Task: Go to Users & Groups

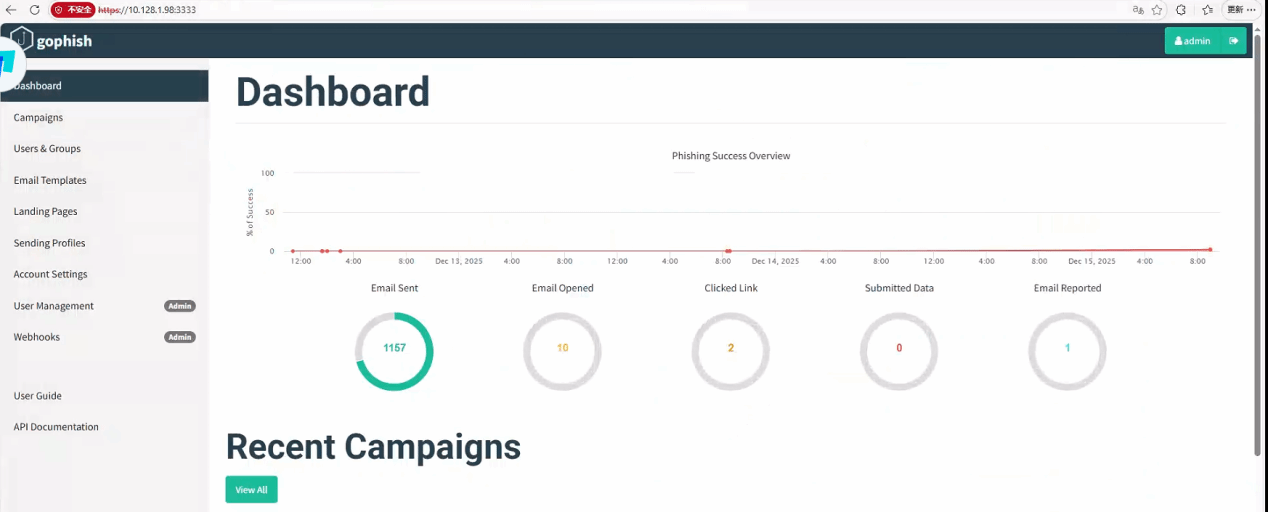Action: coord(47,149)
